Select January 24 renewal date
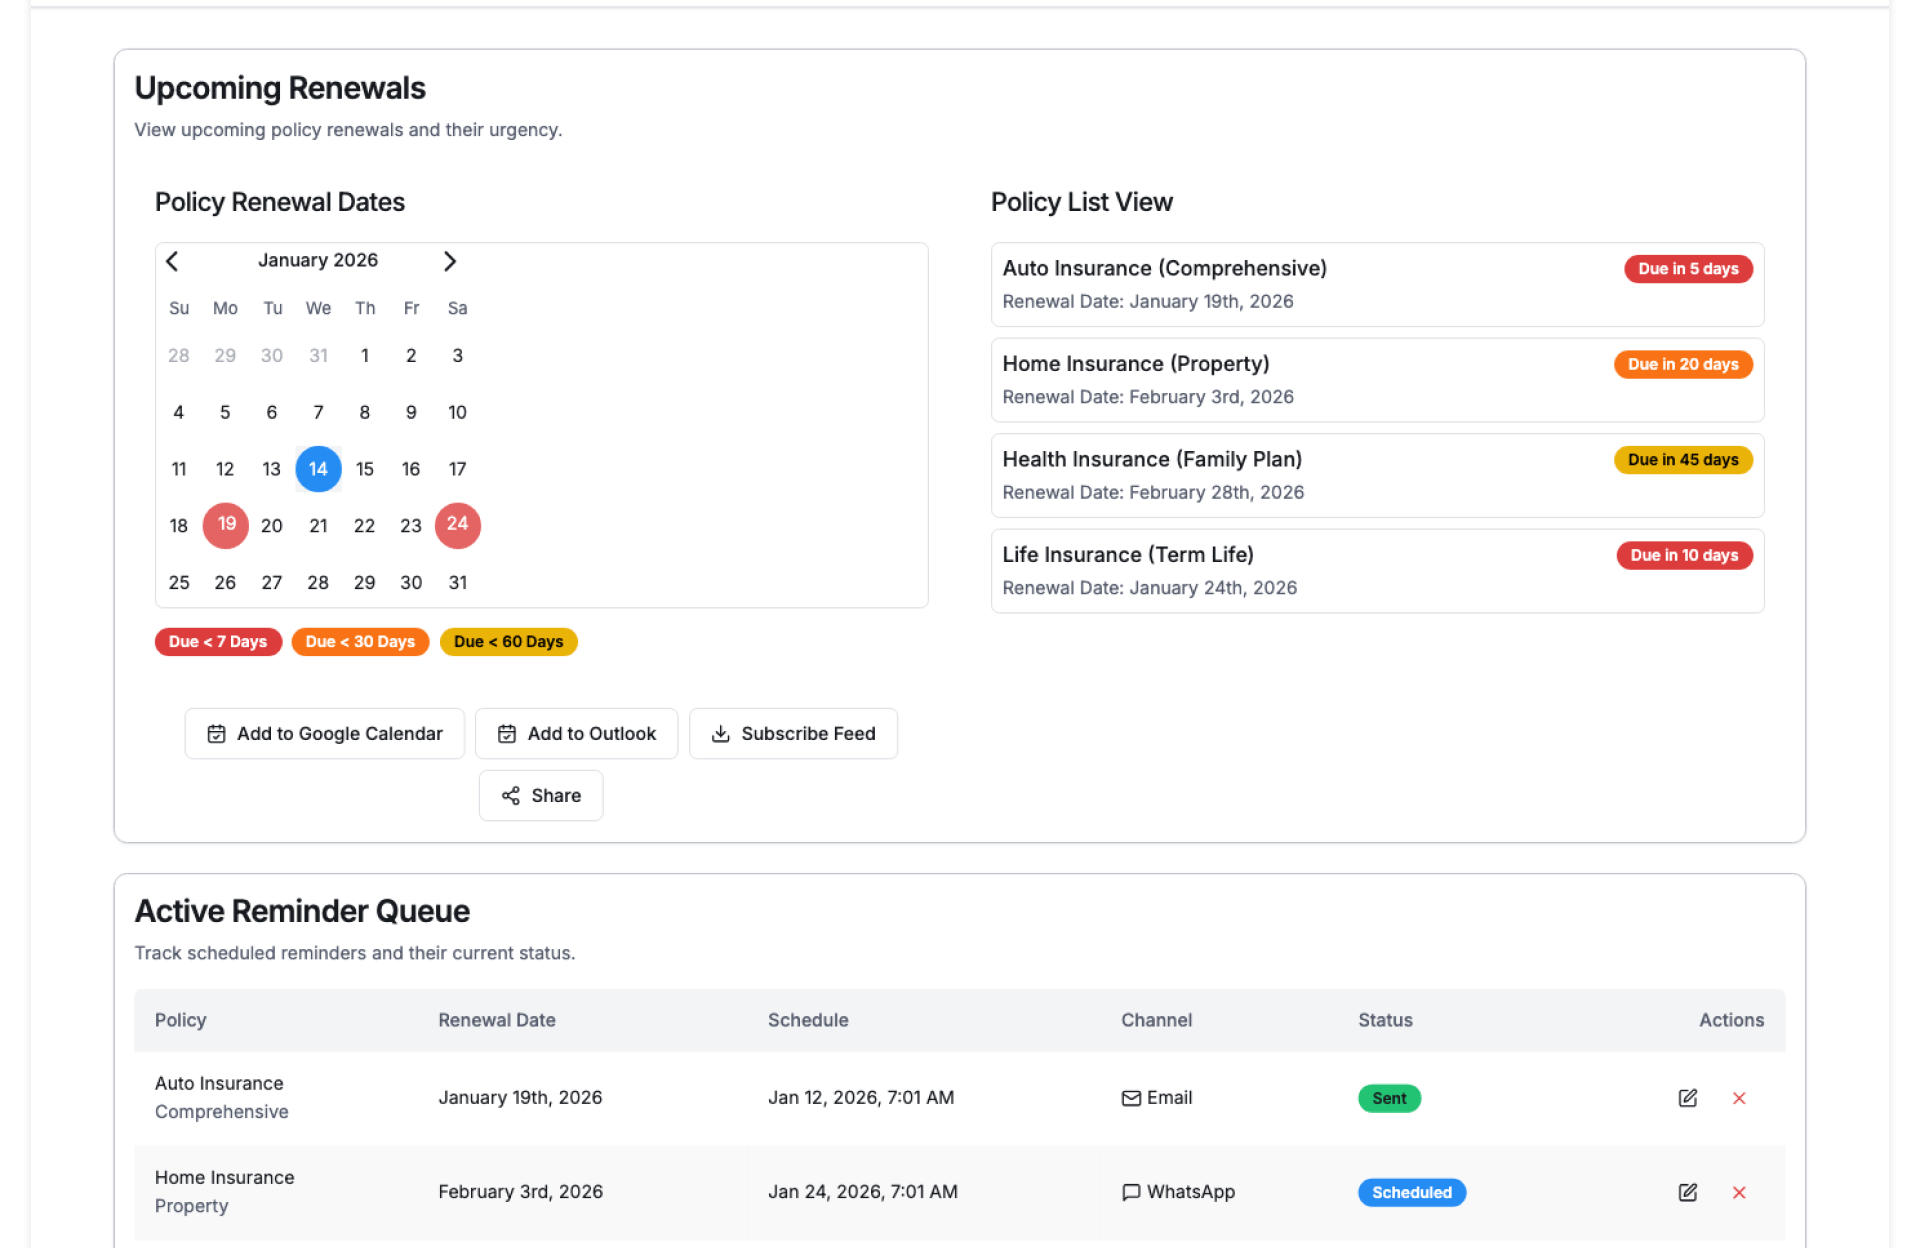 click(x=457, y=525)
